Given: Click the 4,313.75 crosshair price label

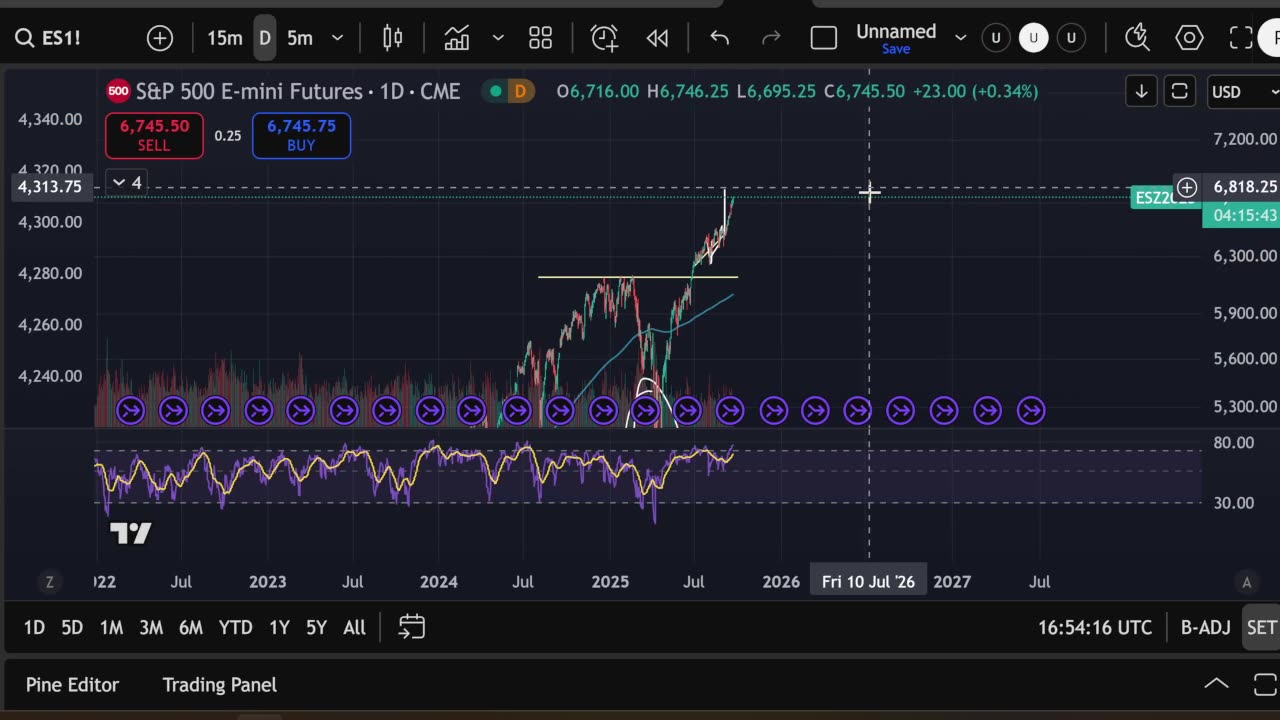Looking at the screenshot, I should [x=50, y=187].
